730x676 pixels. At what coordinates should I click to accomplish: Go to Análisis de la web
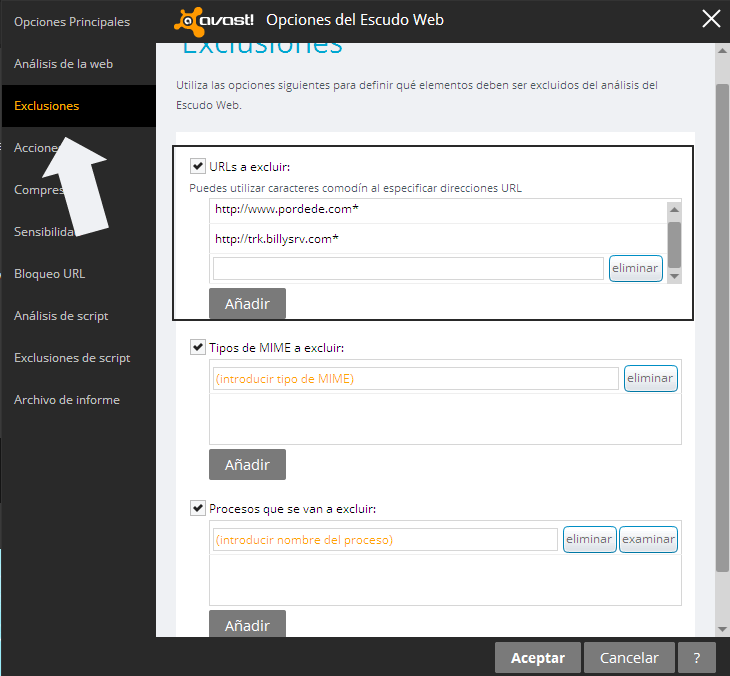pos(63,64)
